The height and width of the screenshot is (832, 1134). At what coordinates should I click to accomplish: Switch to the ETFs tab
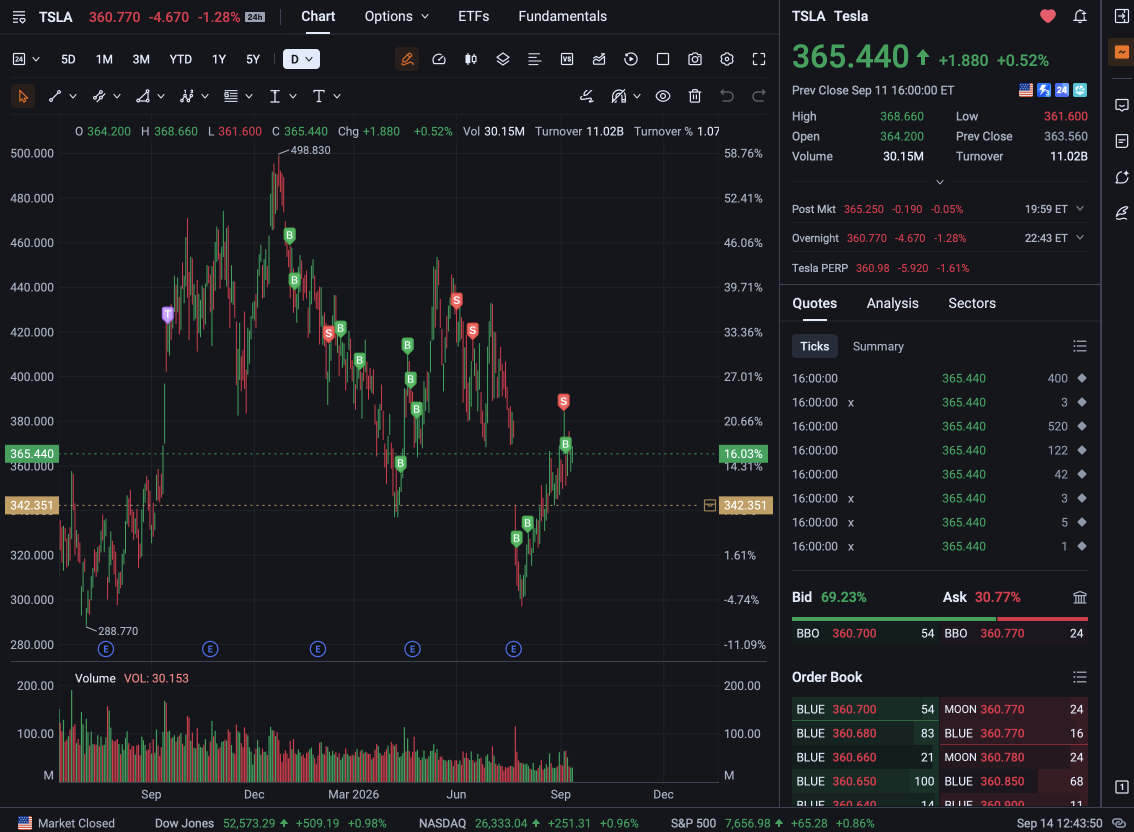(x=474, y=16)
